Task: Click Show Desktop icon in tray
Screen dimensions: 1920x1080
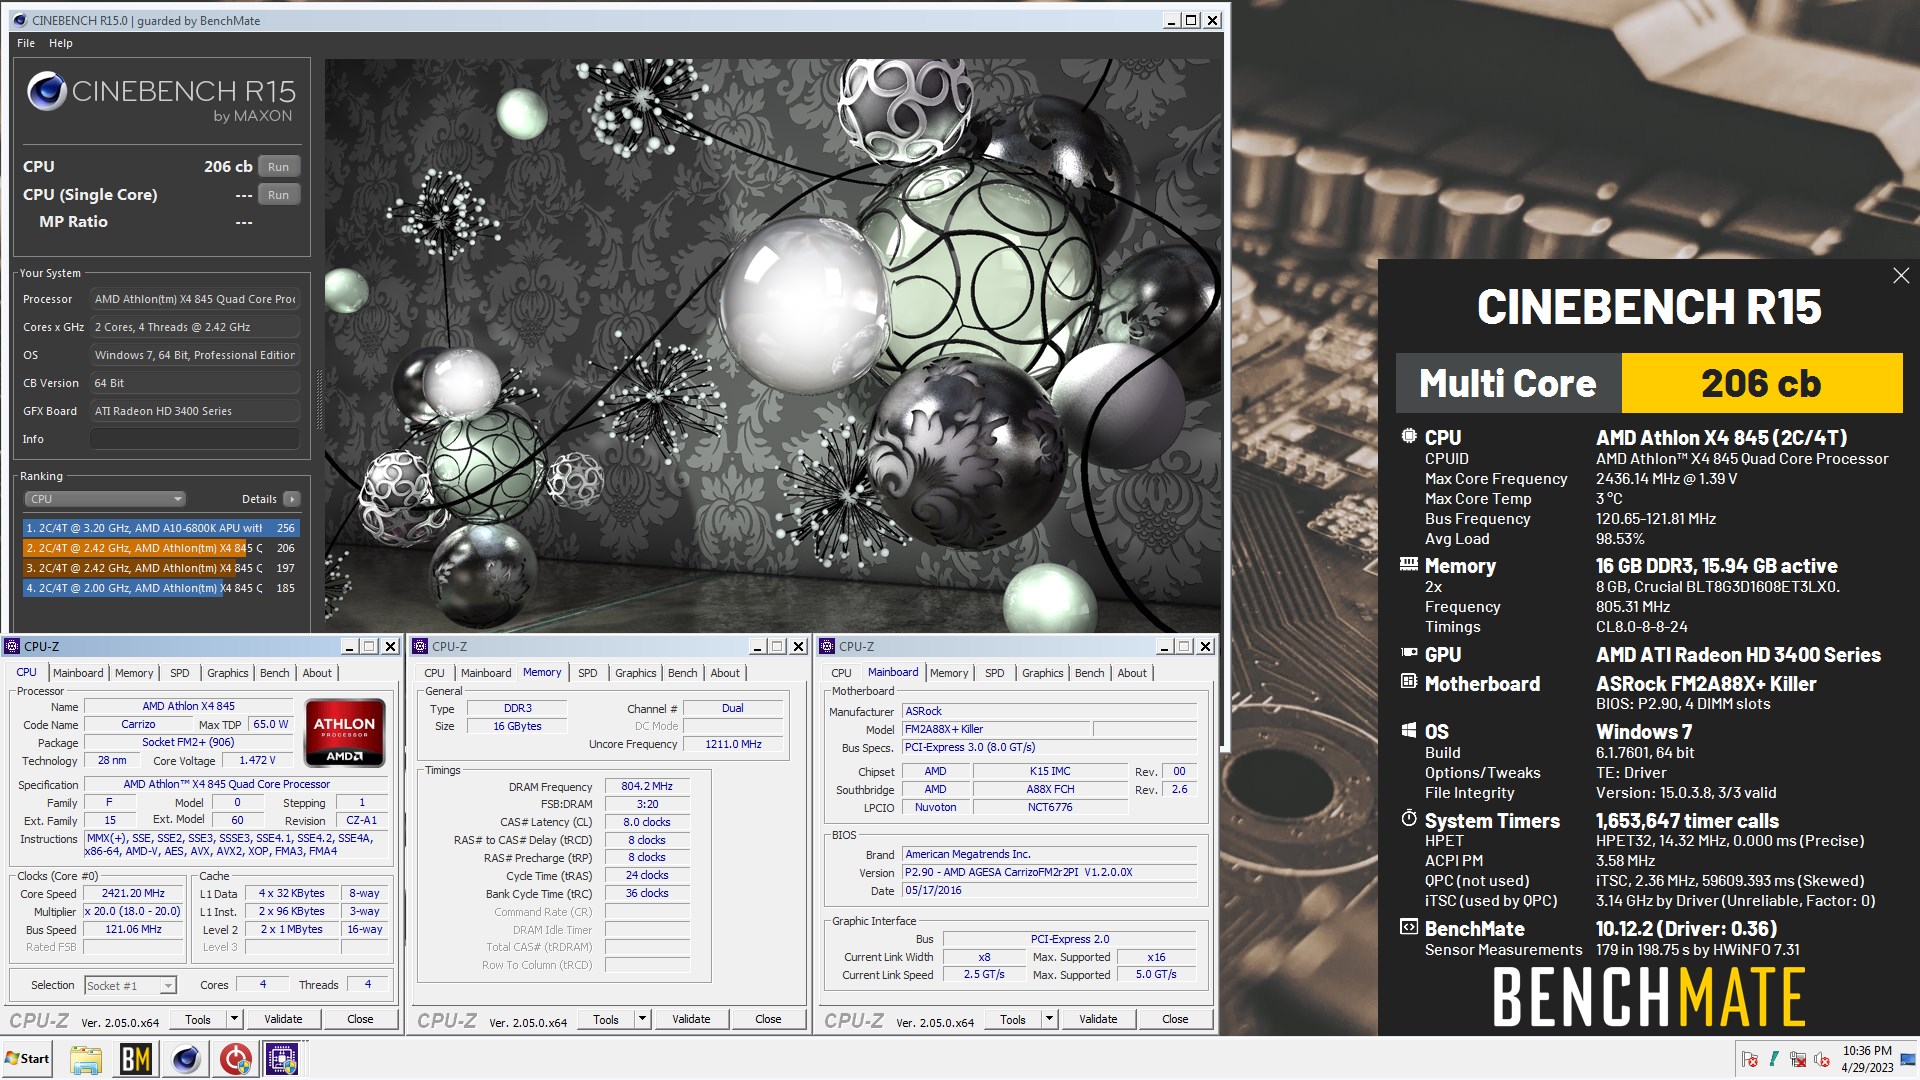Action: [x=1909, y=1059]
